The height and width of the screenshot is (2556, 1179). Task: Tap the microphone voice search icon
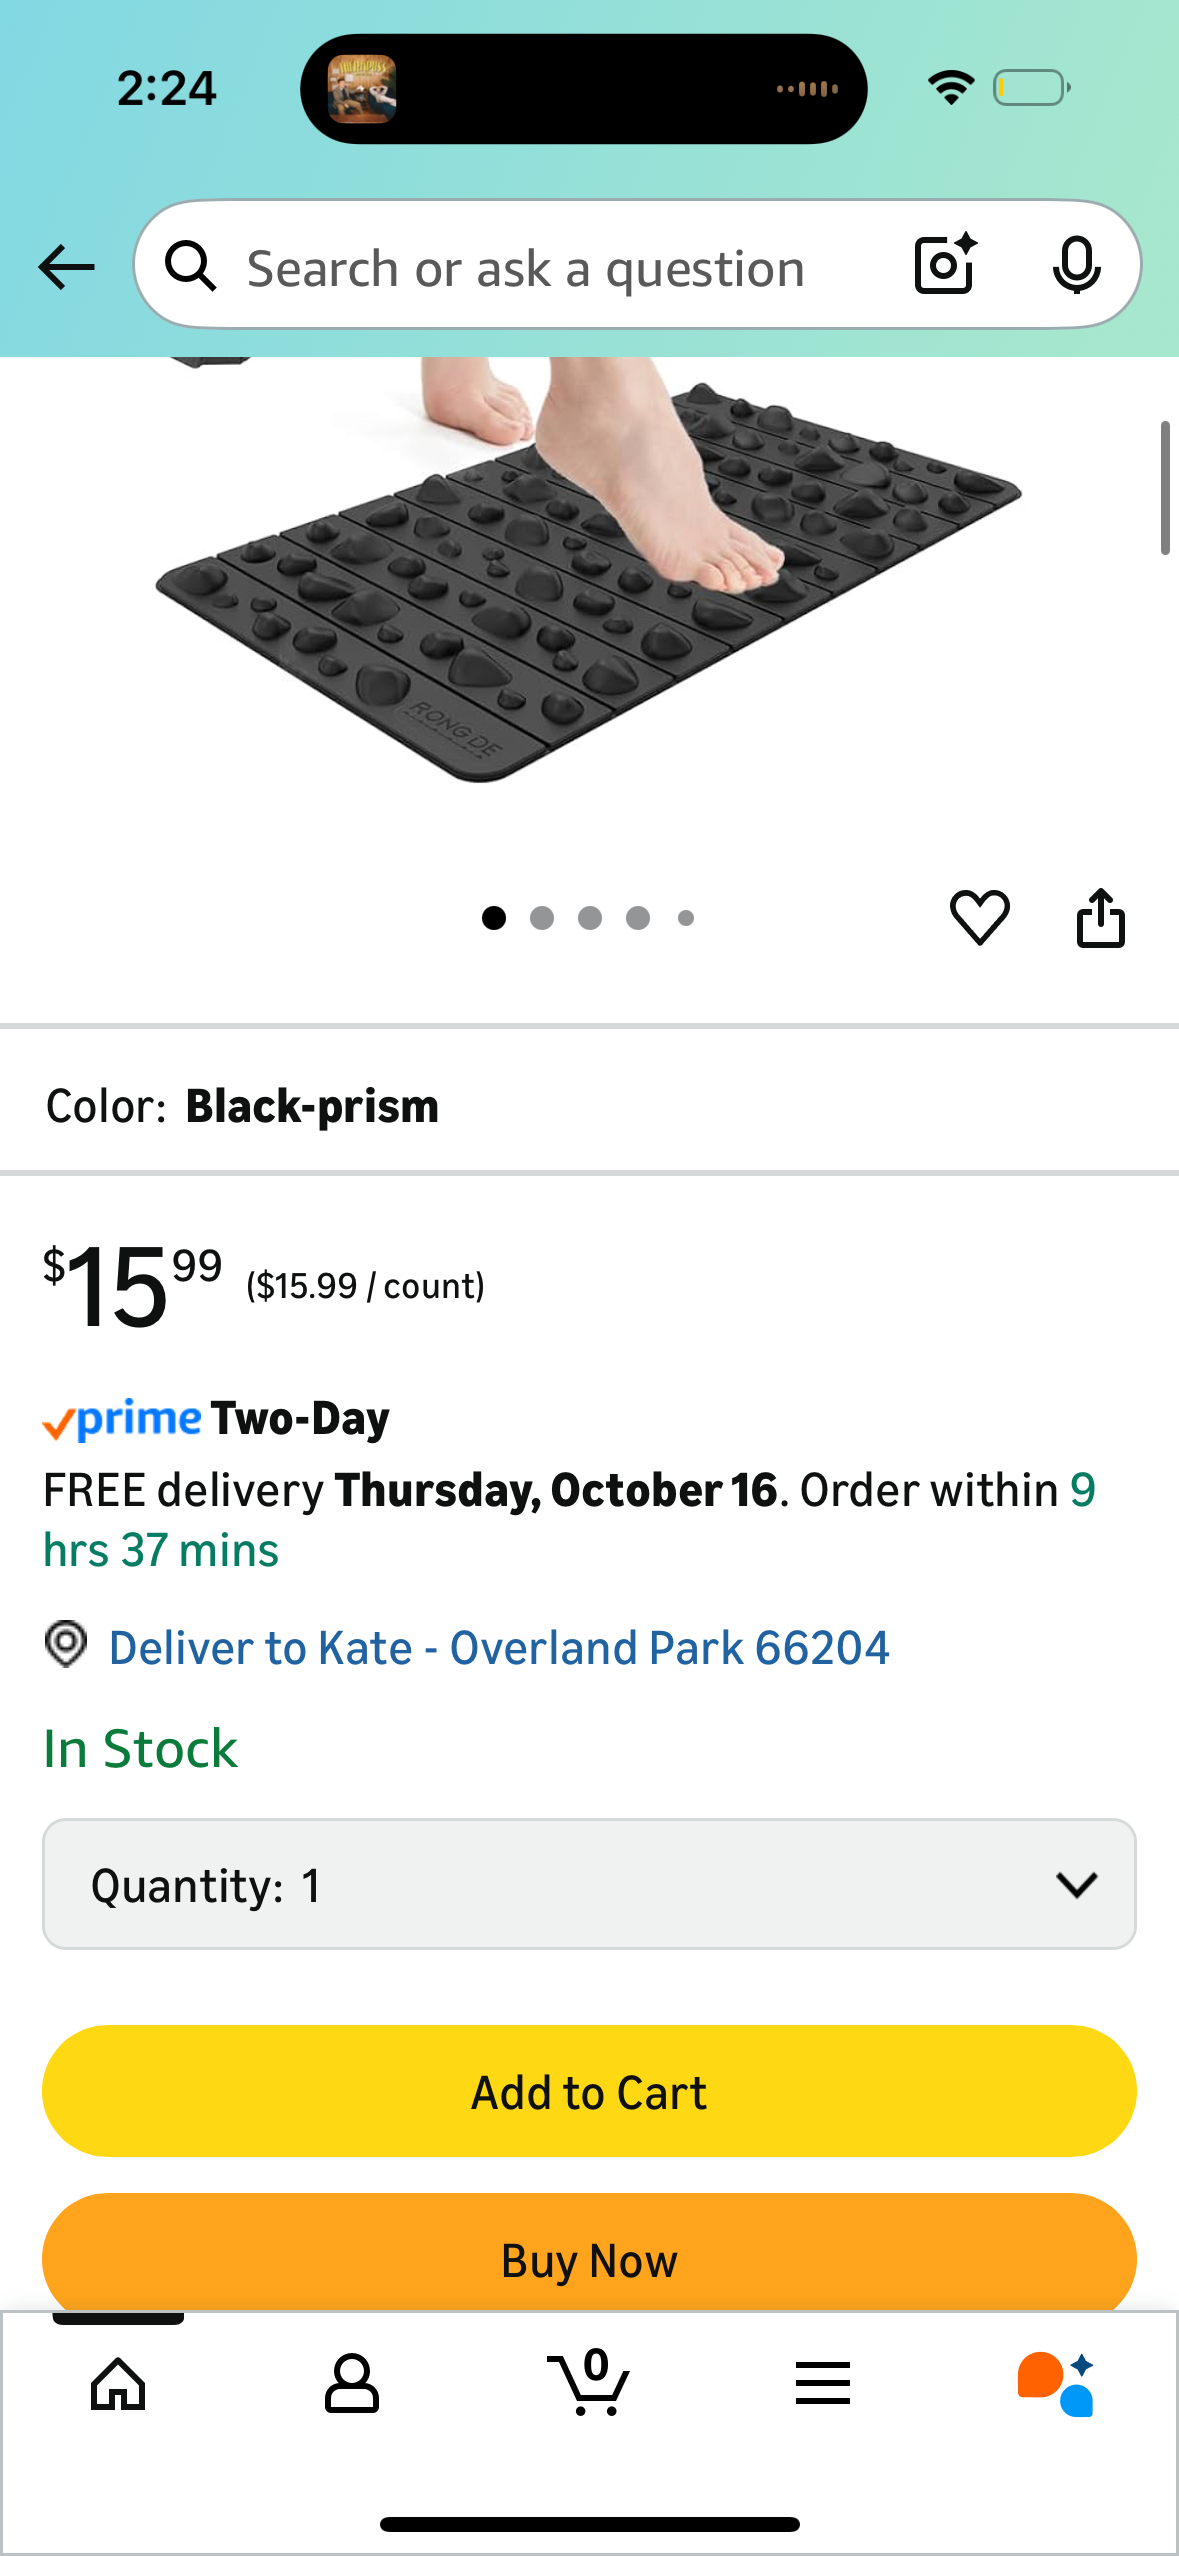[1076, 265]
